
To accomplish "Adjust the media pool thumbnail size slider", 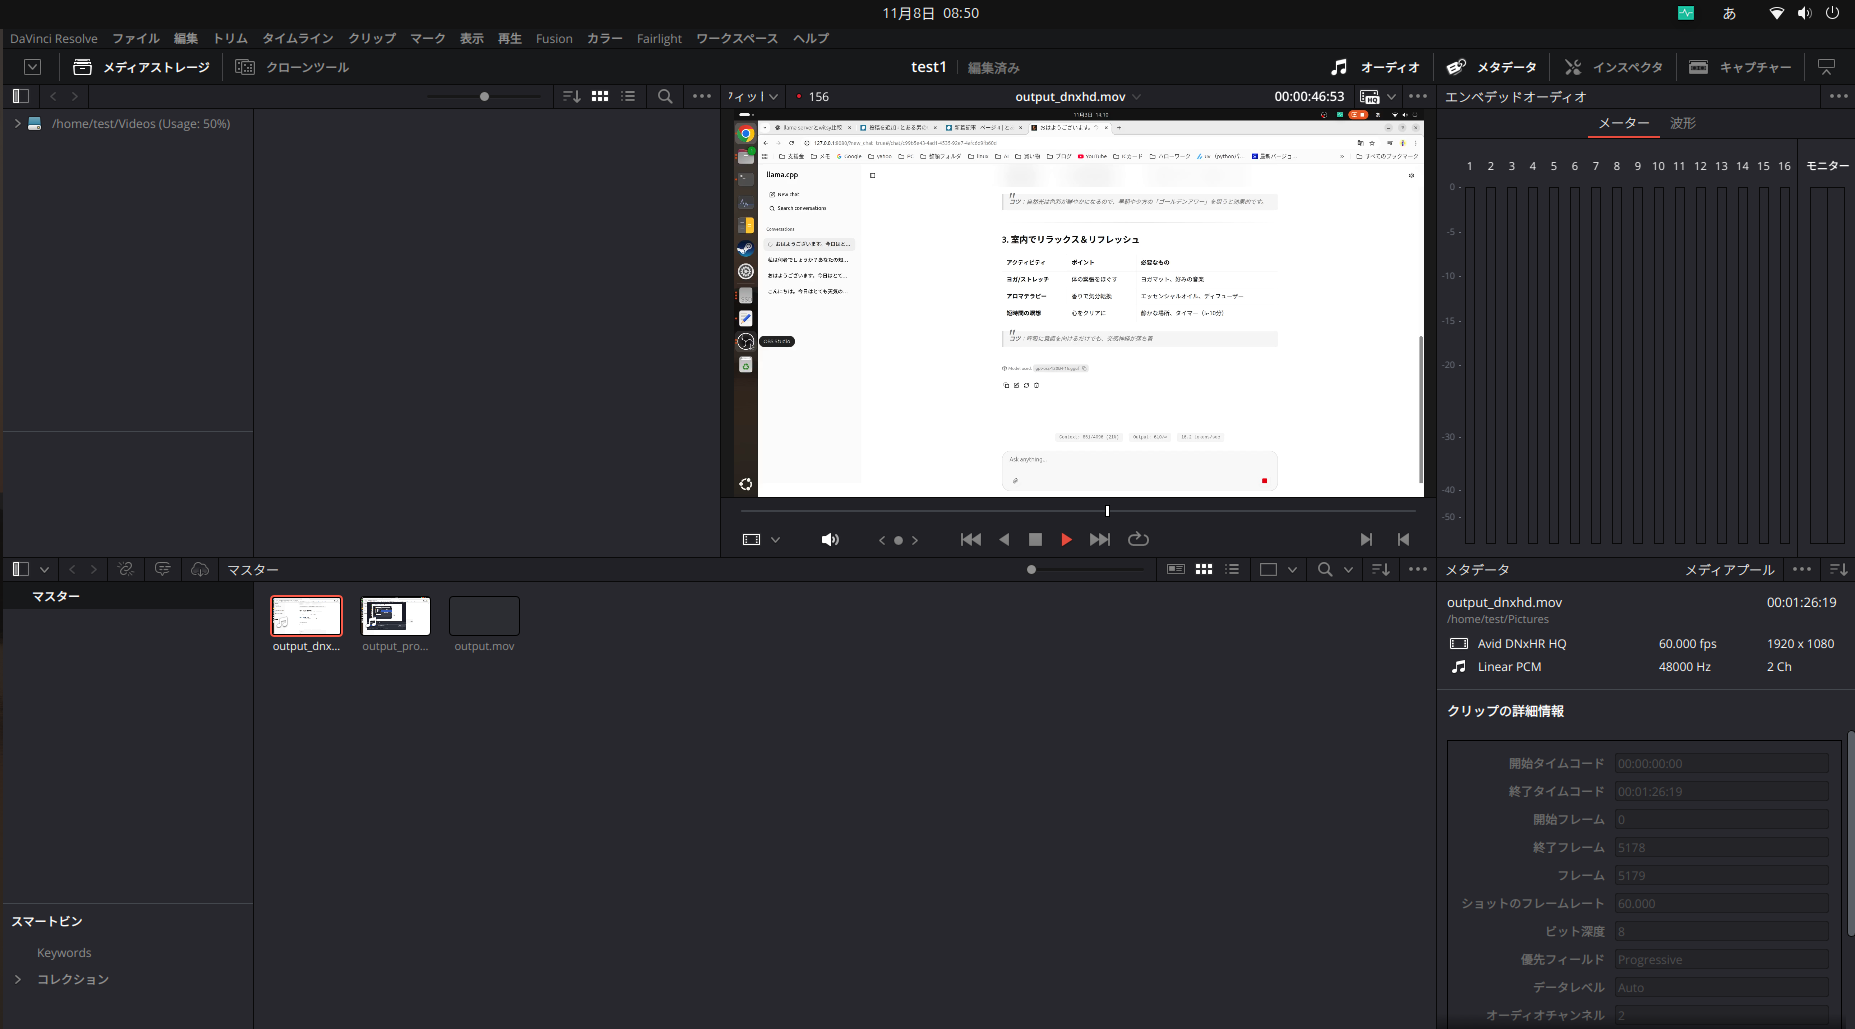I will pyautogui.click(x=1032, y=570).
